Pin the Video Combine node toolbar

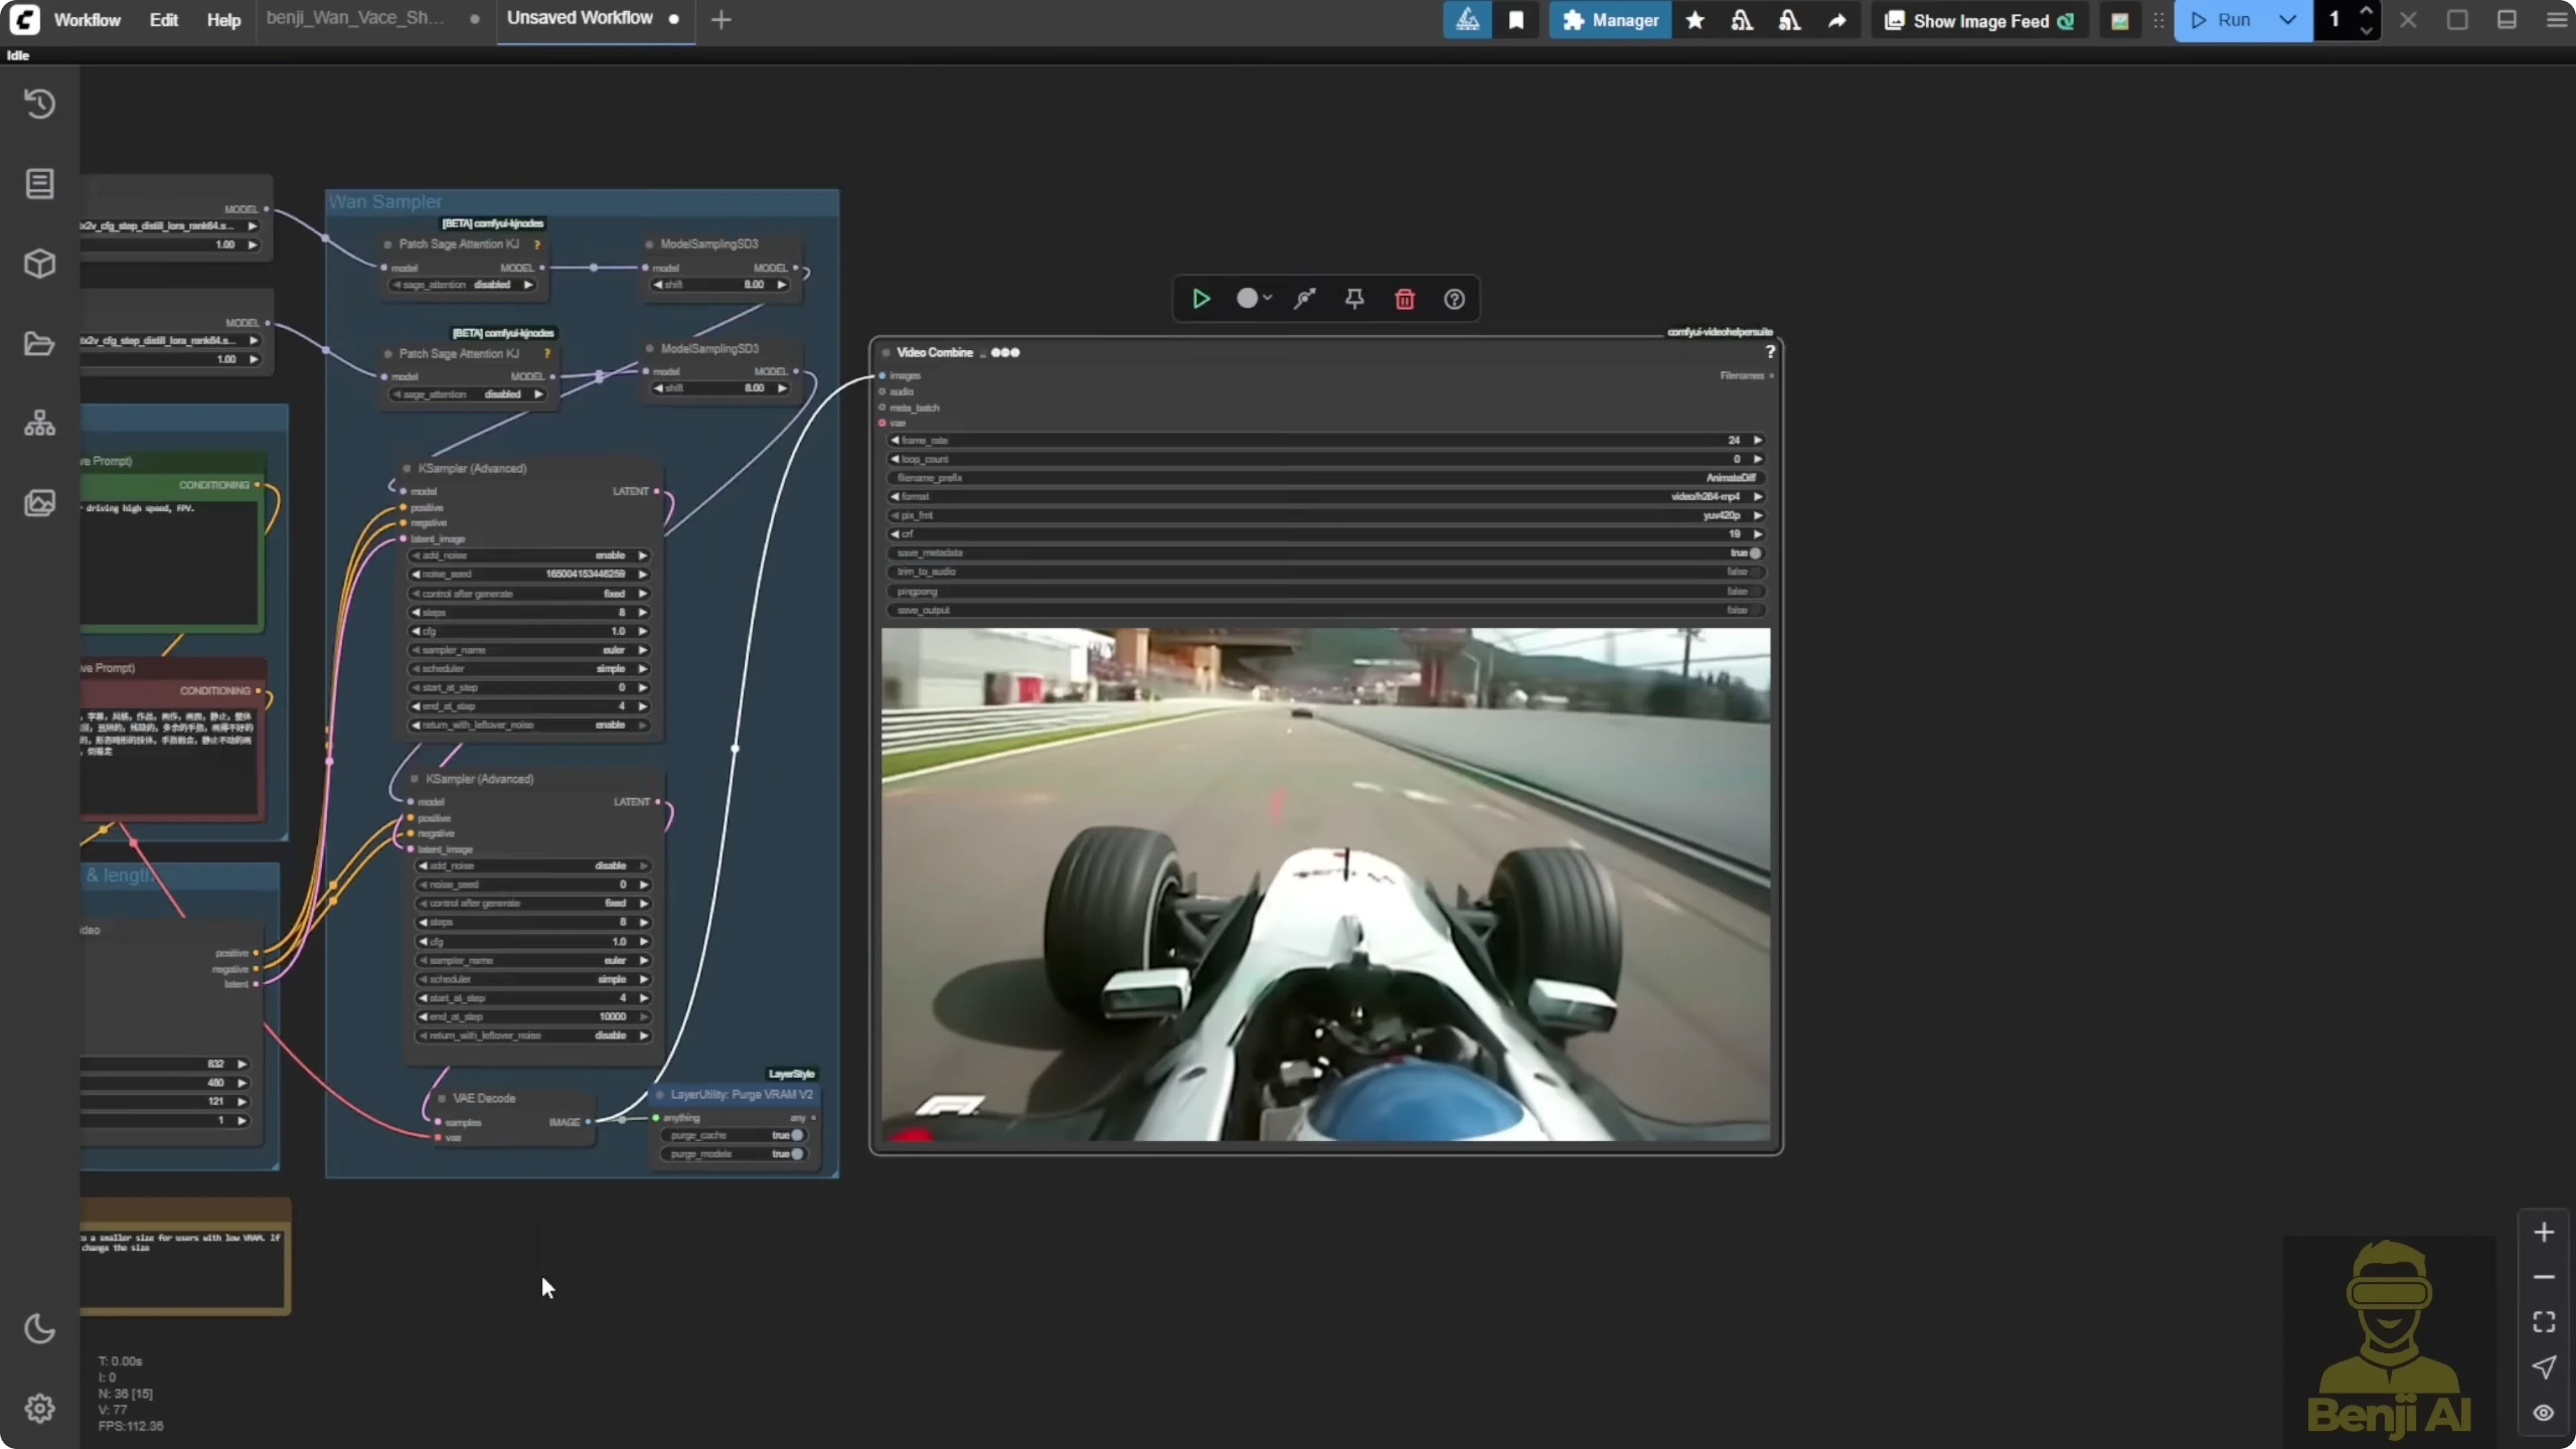[x=1354, y=298]
